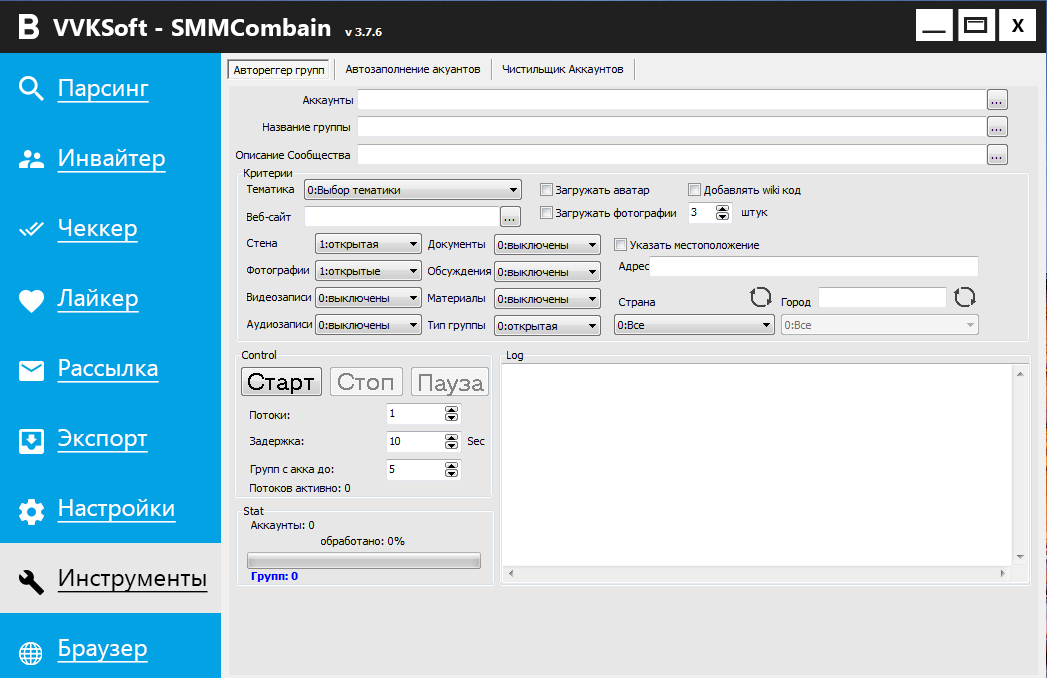Viewport: 1047px width, 678px height.
Task: Open the Лайкер section
Action: point(97,299)
